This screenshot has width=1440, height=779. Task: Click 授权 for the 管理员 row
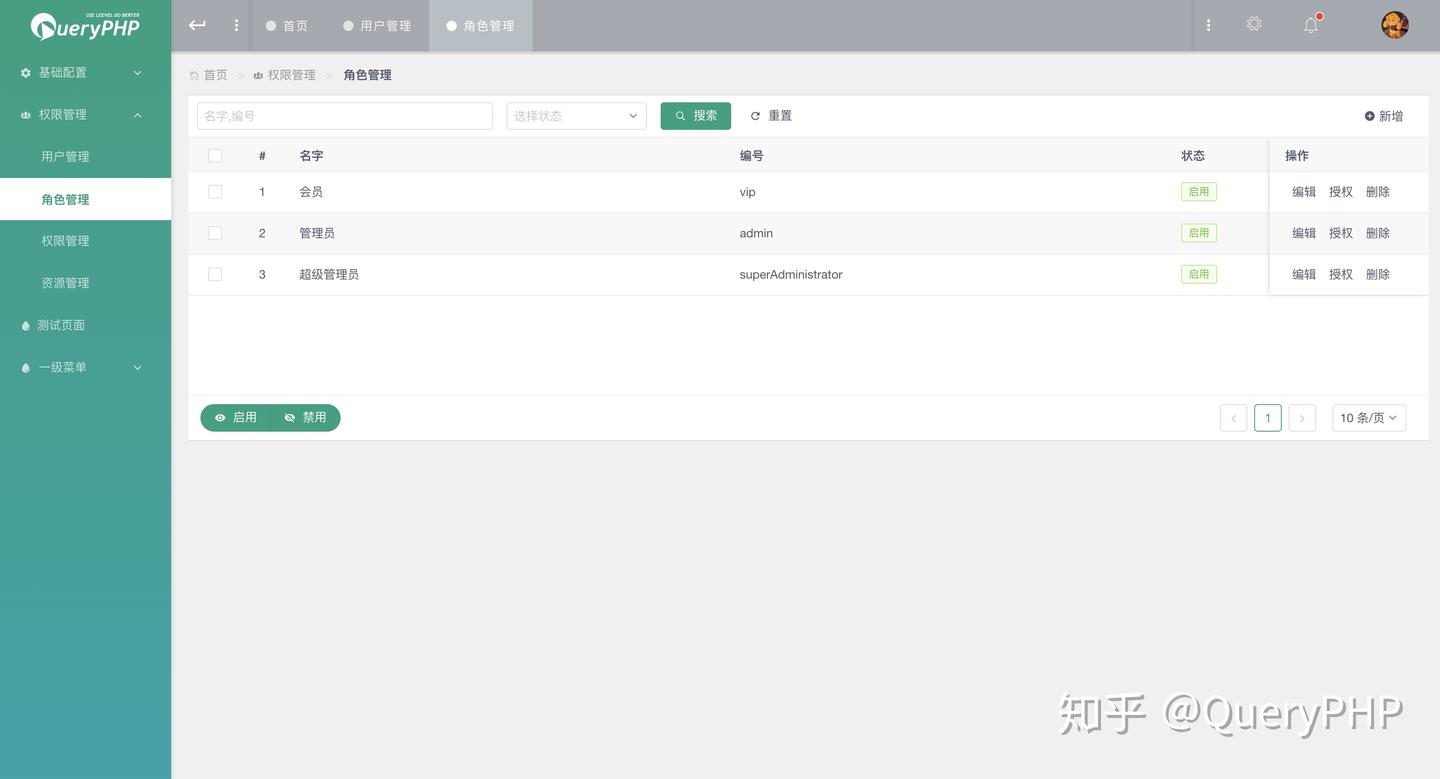(x=1341, y=233)
